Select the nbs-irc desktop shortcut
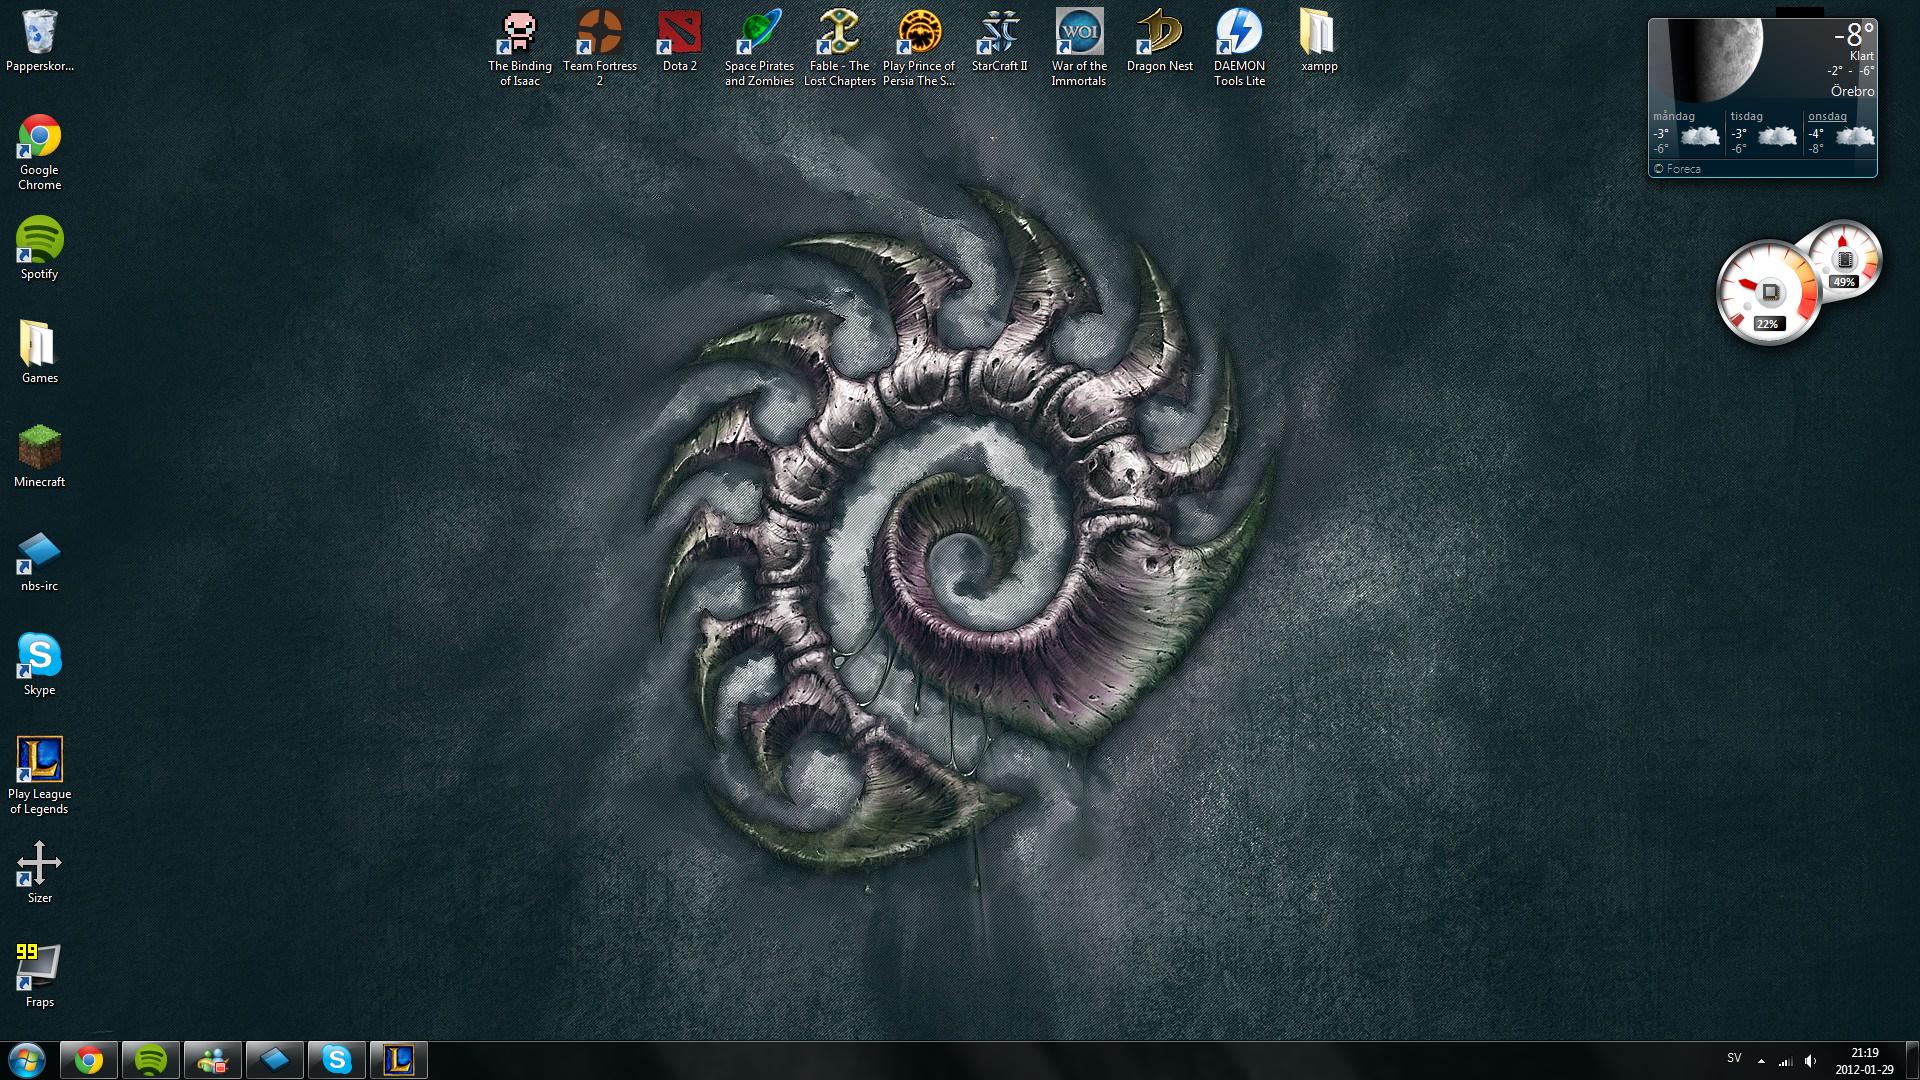Image resolution: width=1920 pixels, height=1080 pixels. click(39, 560)
